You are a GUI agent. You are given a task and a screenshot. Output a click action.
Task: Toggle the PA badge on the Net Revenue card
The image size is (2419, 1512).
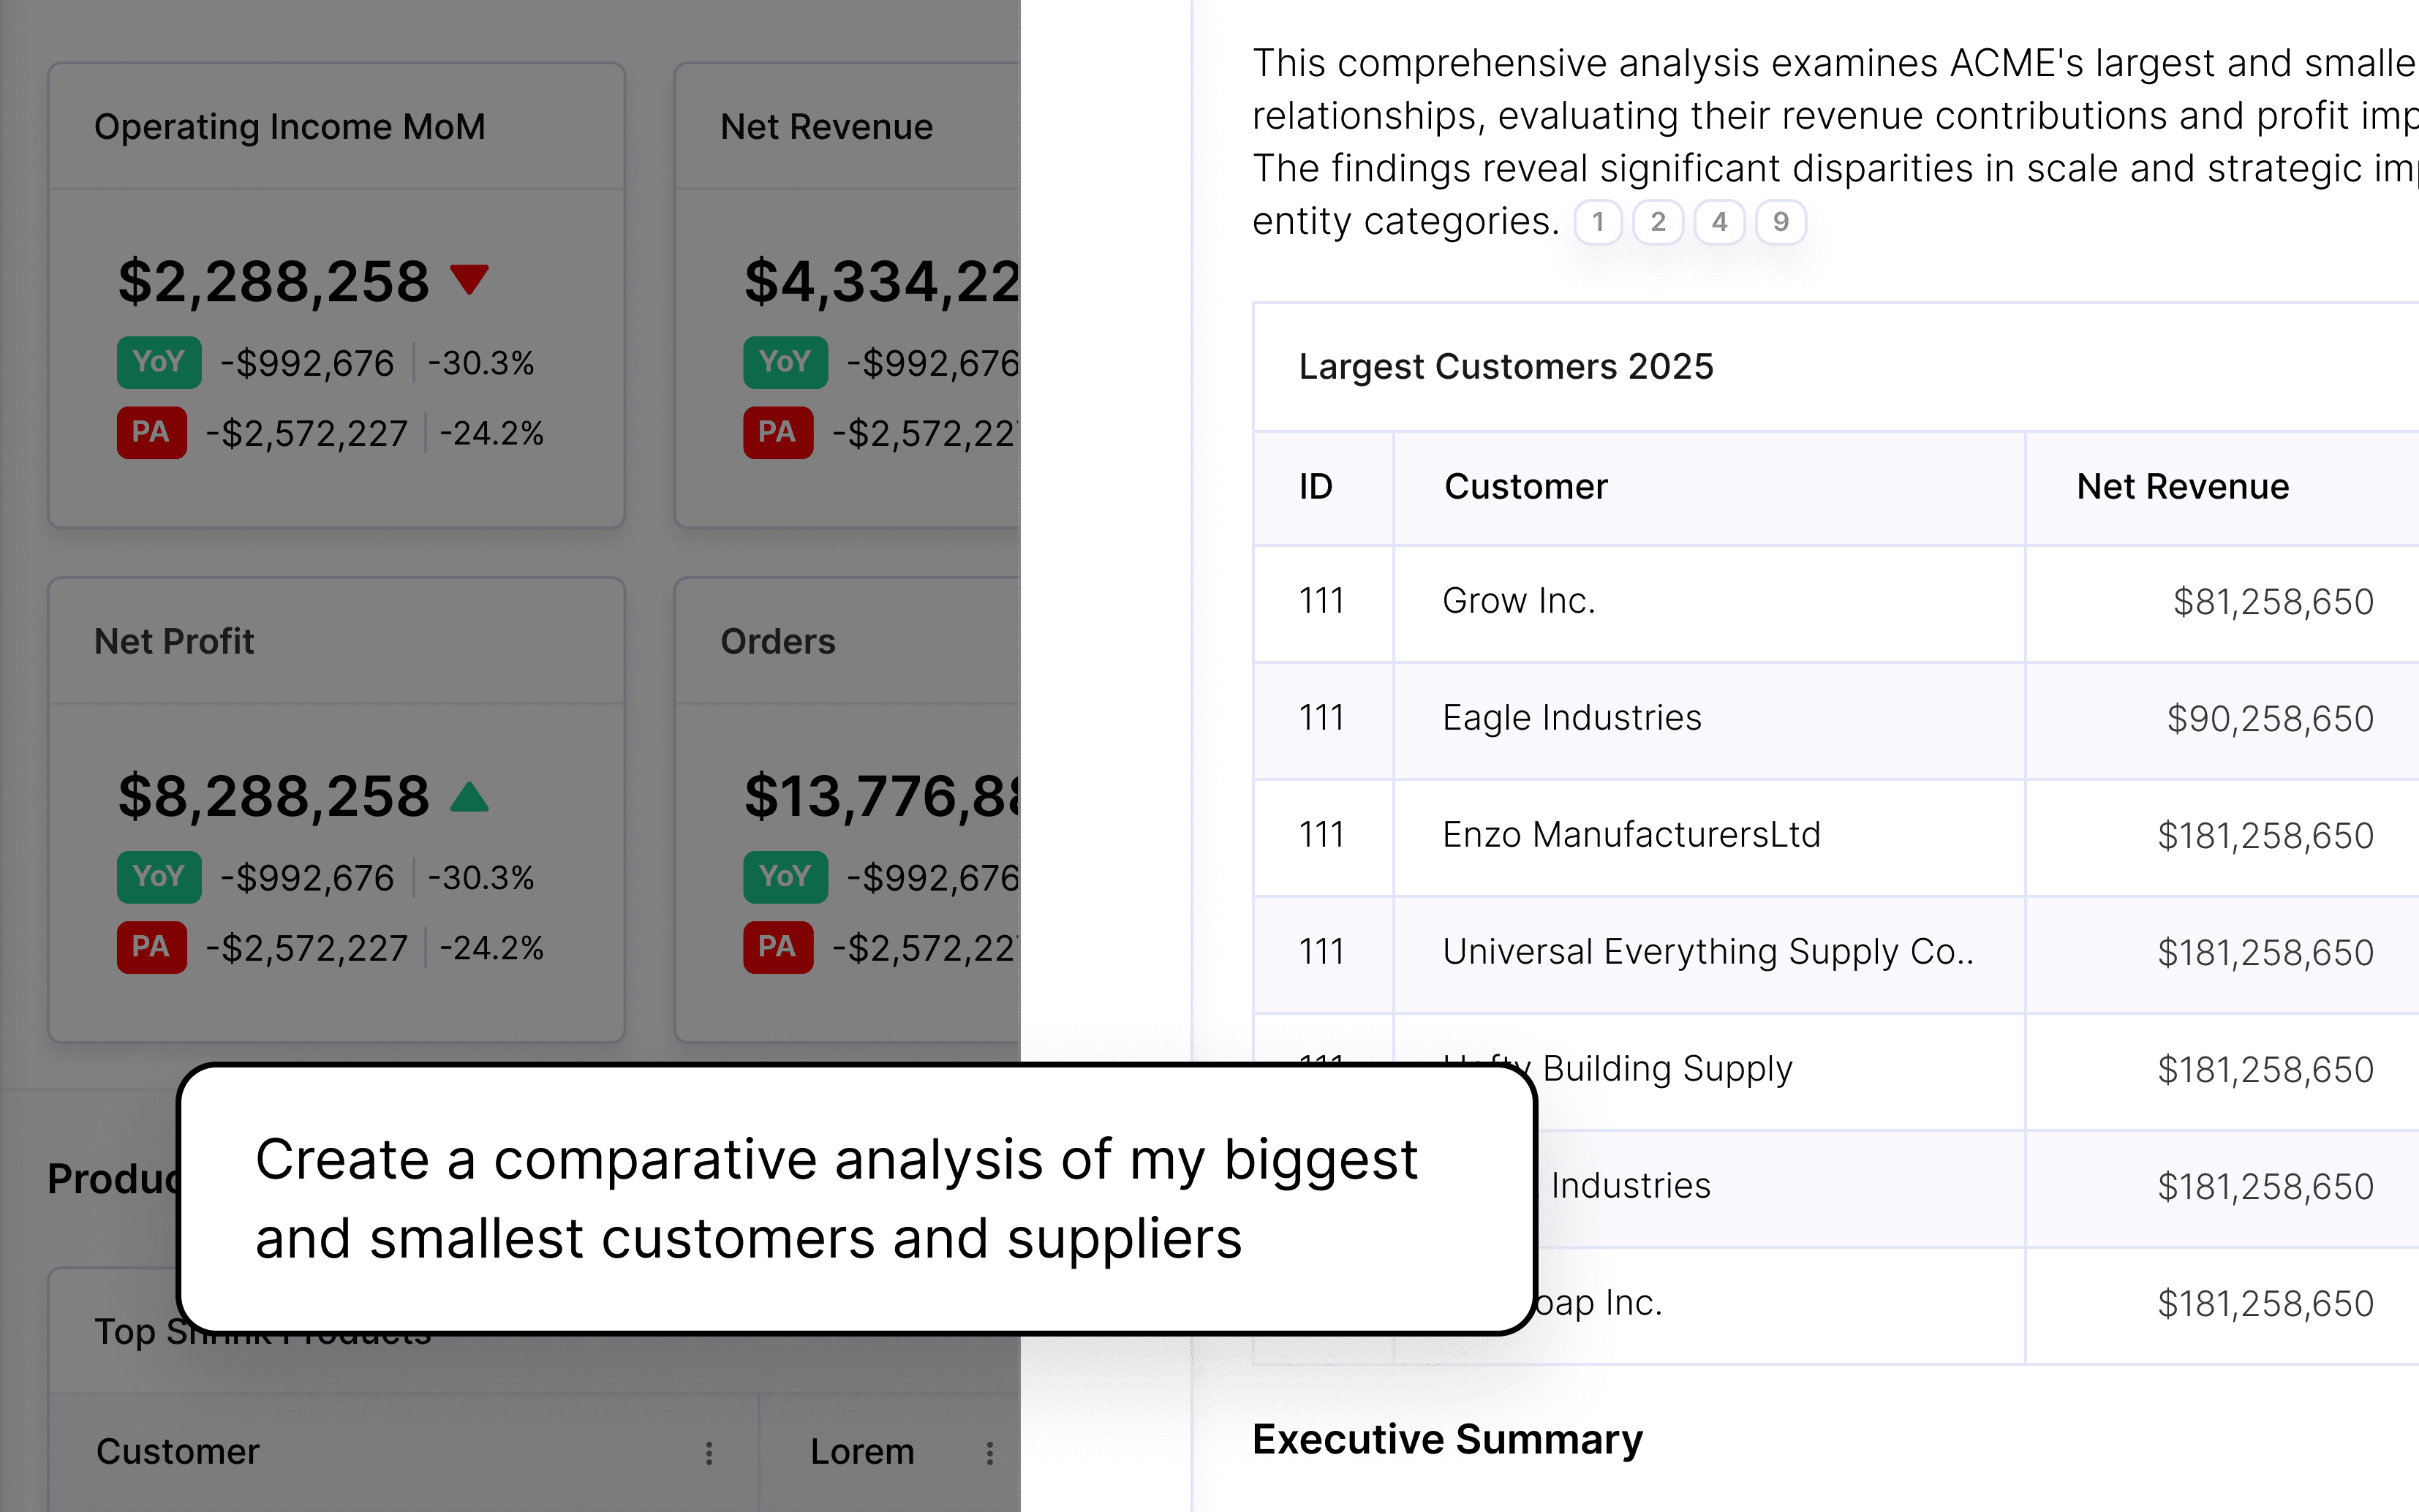(778, 433)
